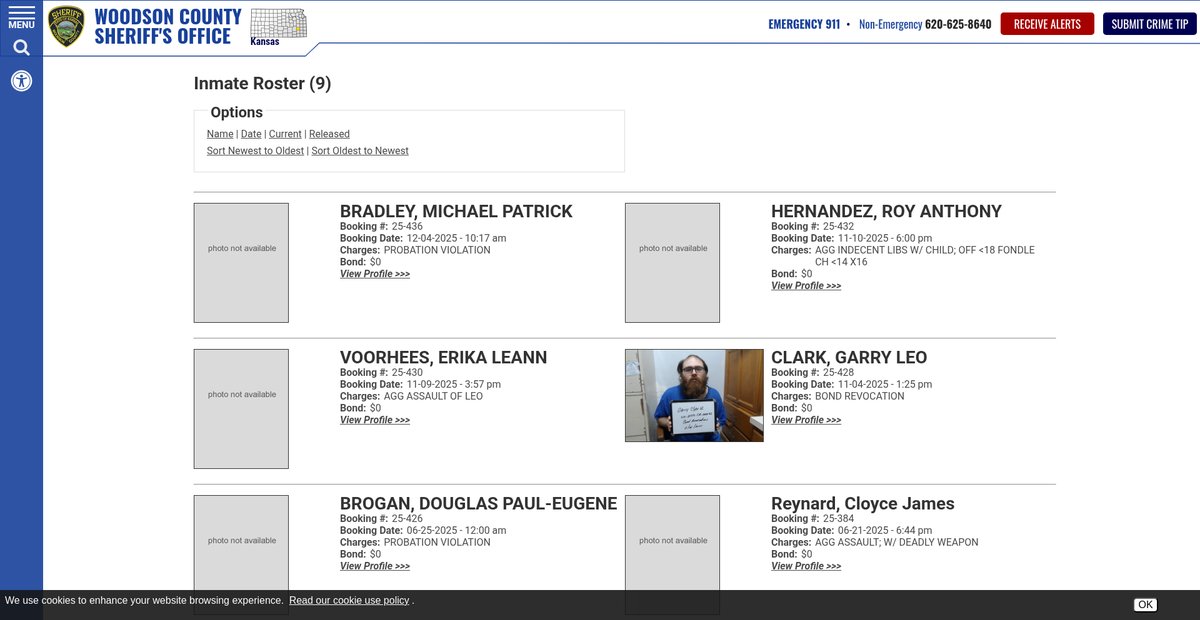Read the cookie use policy link
Image resolution: width=1200 pixels, height=620 pixels.
point(349,600)
